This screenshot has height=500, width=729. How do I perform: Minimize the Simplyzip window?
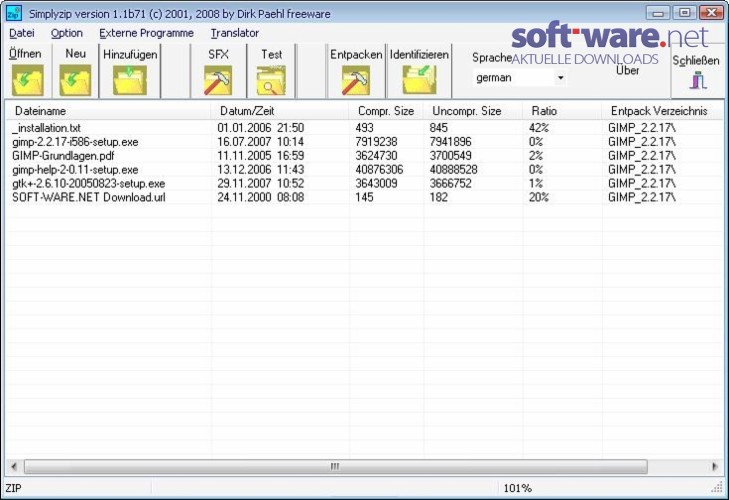pos(658,13)
